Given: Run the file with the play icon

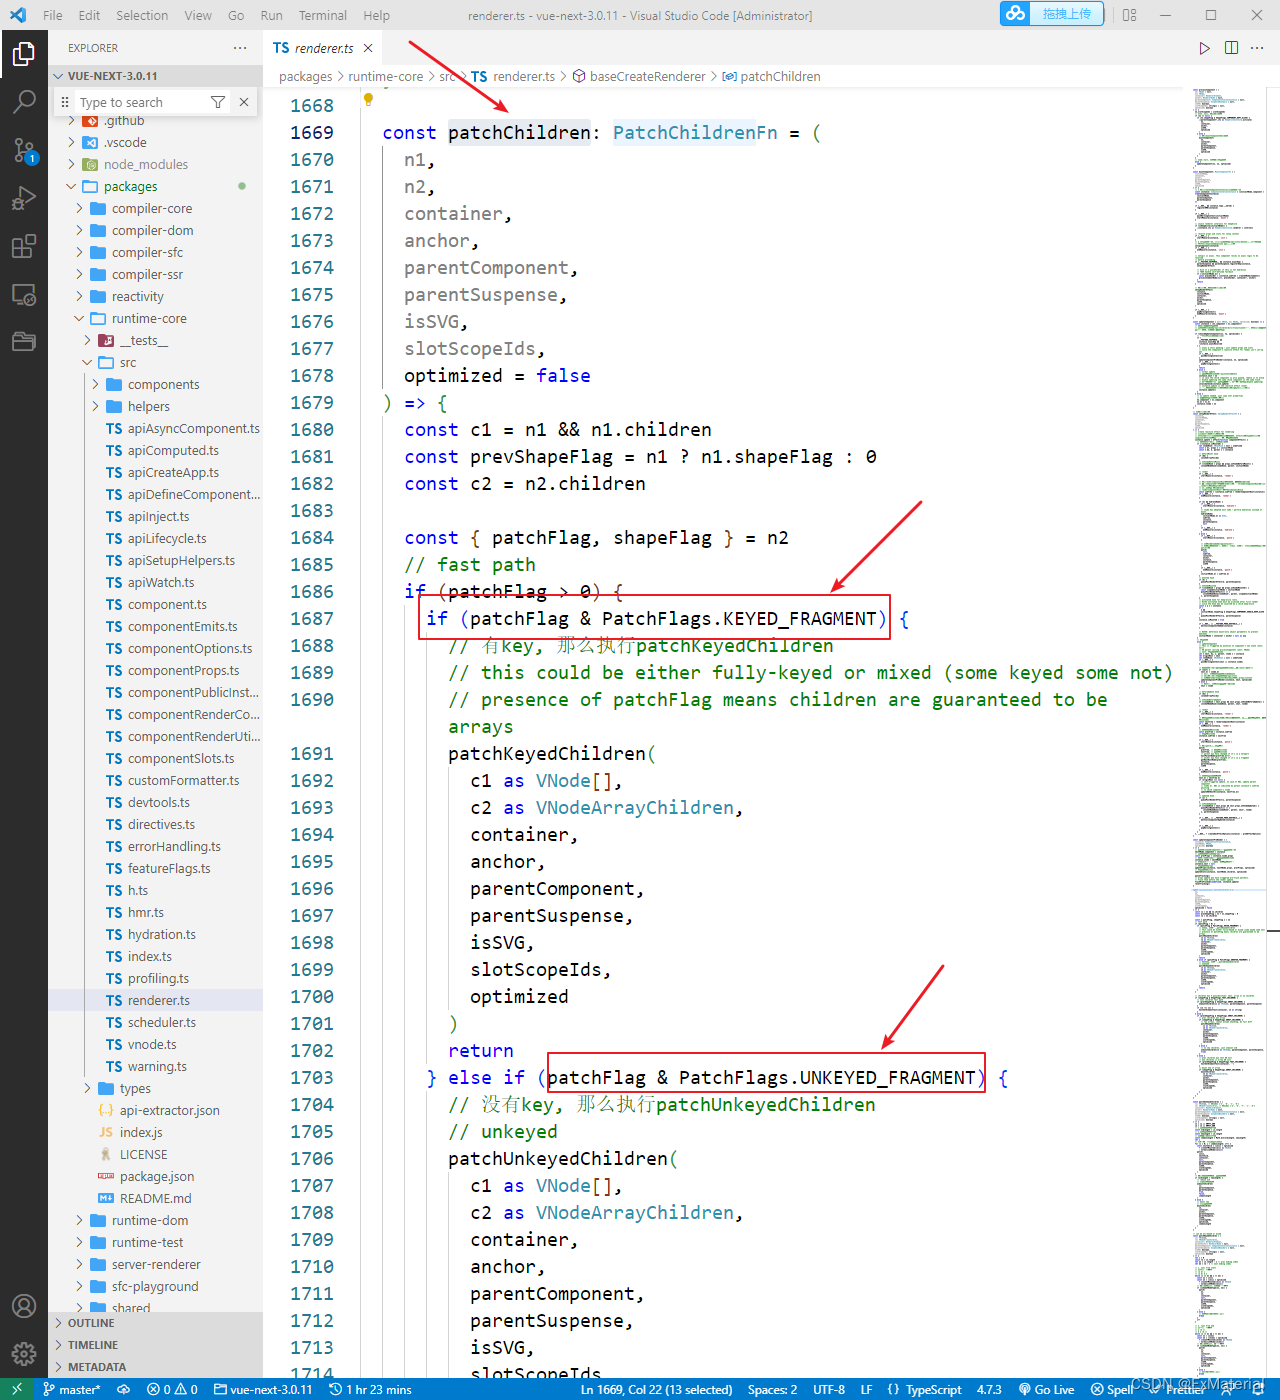Looking at the screenshot, I should [1205, 48].
